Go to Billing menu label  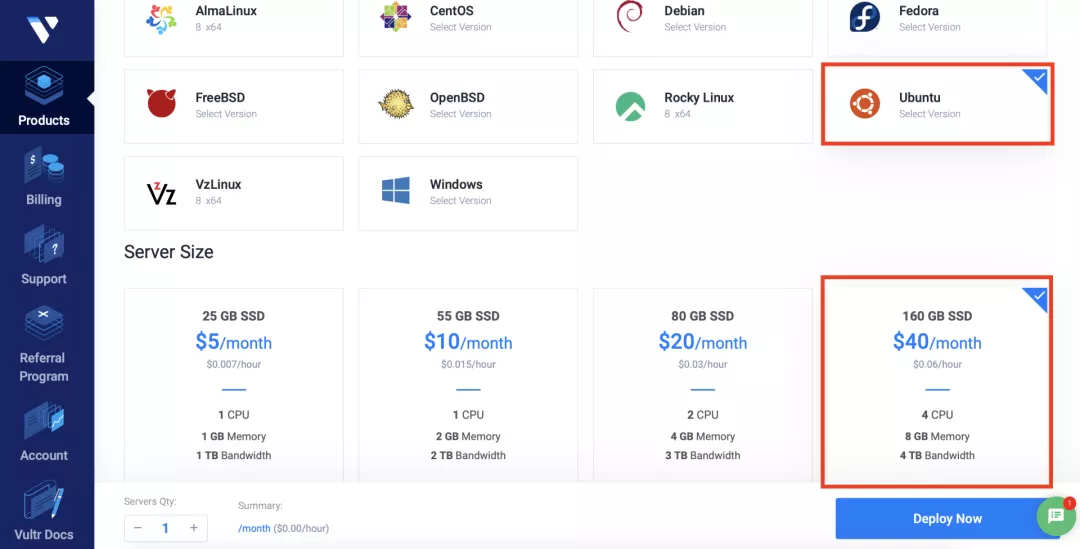(44, 200)
